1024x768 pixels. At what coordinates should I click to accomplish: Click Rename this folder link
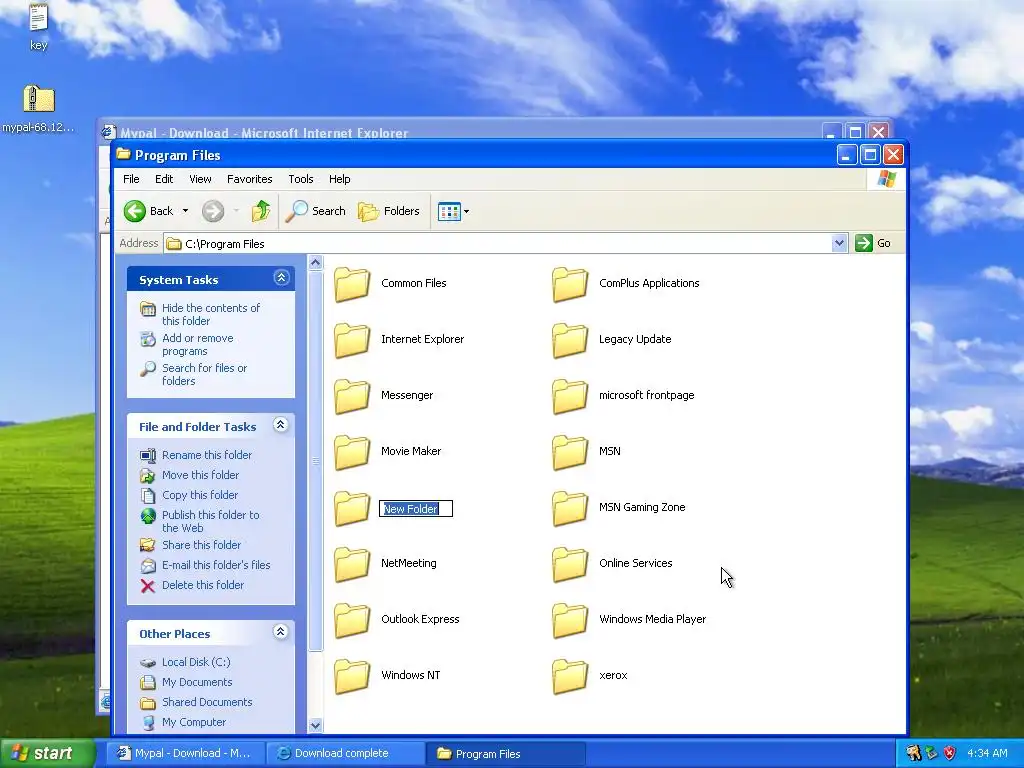point(206,455)
